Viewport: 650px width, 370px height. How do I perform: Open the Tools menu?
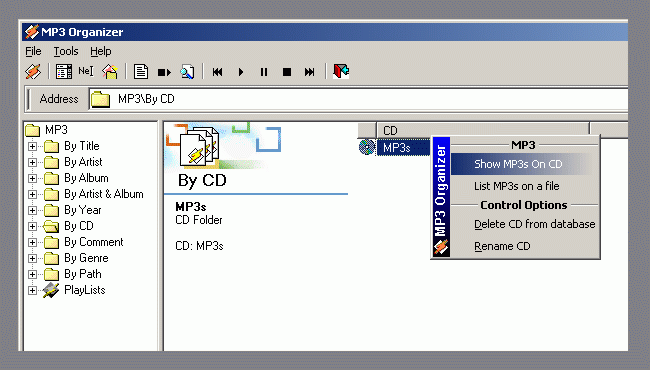[x=65, y=51]
